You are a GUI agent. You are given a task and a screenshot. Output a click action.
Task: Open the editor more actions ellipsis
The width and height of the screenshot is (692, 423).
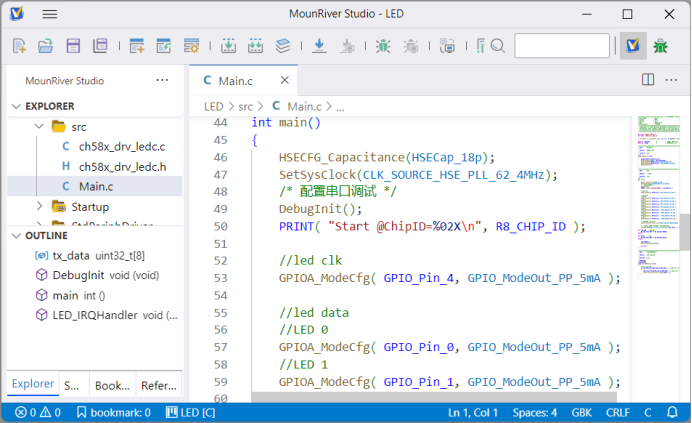tap(671, 80)
